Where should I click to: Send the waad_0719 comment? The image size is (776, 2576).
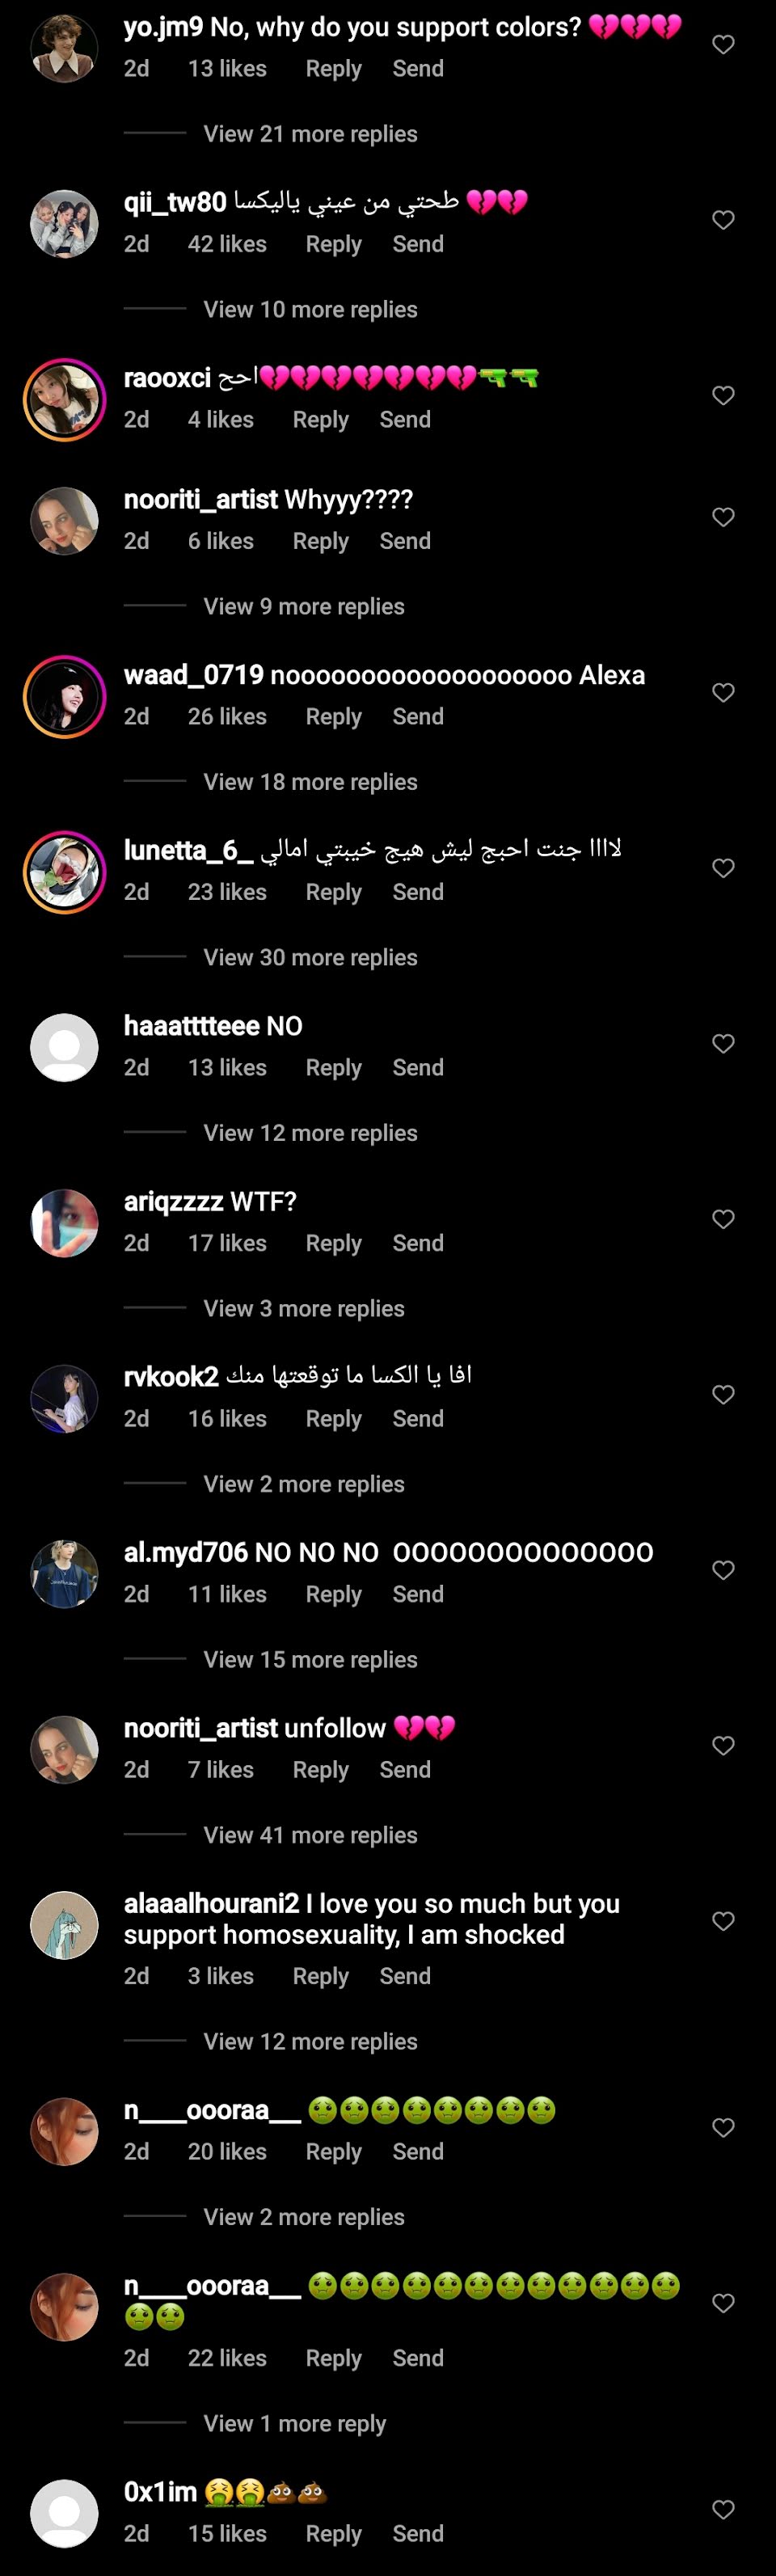[x=418, y=716]
